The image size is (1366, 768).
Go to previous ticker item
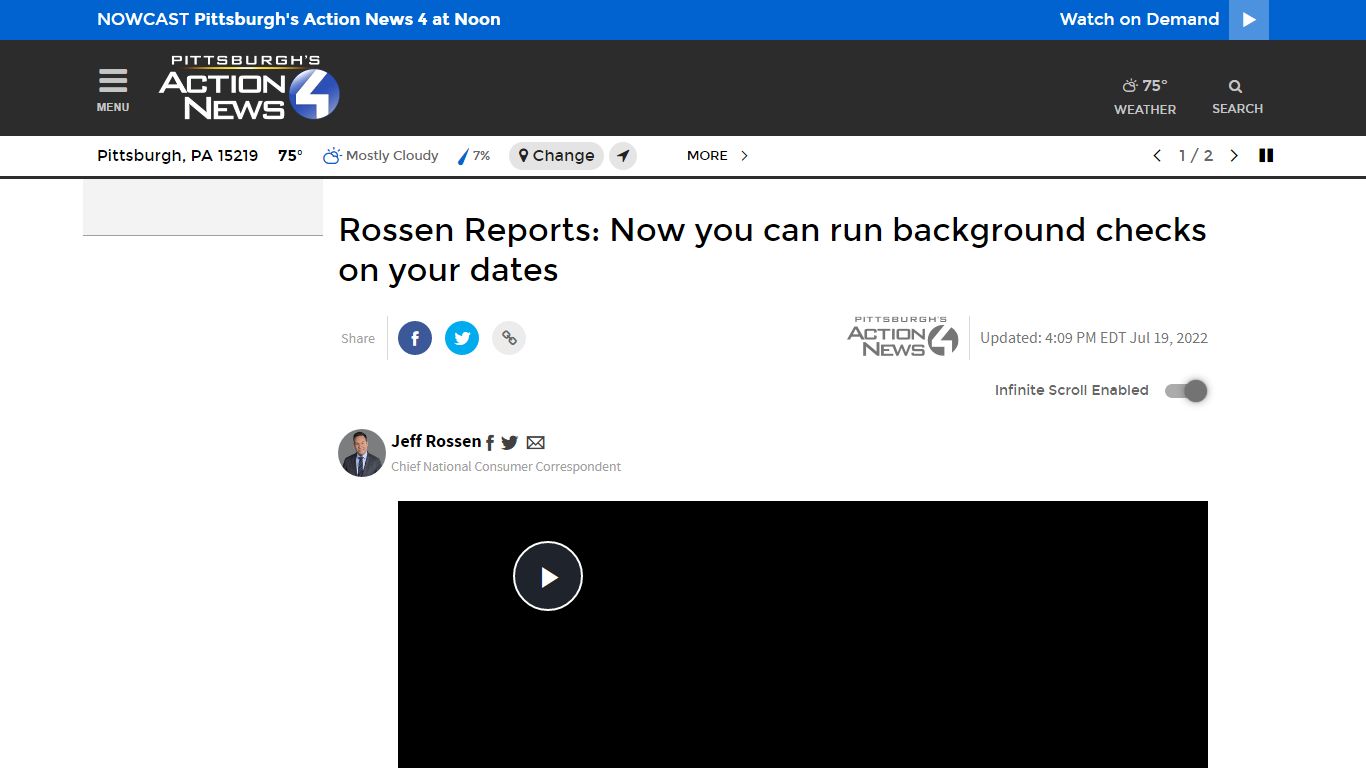[1157, 156]
